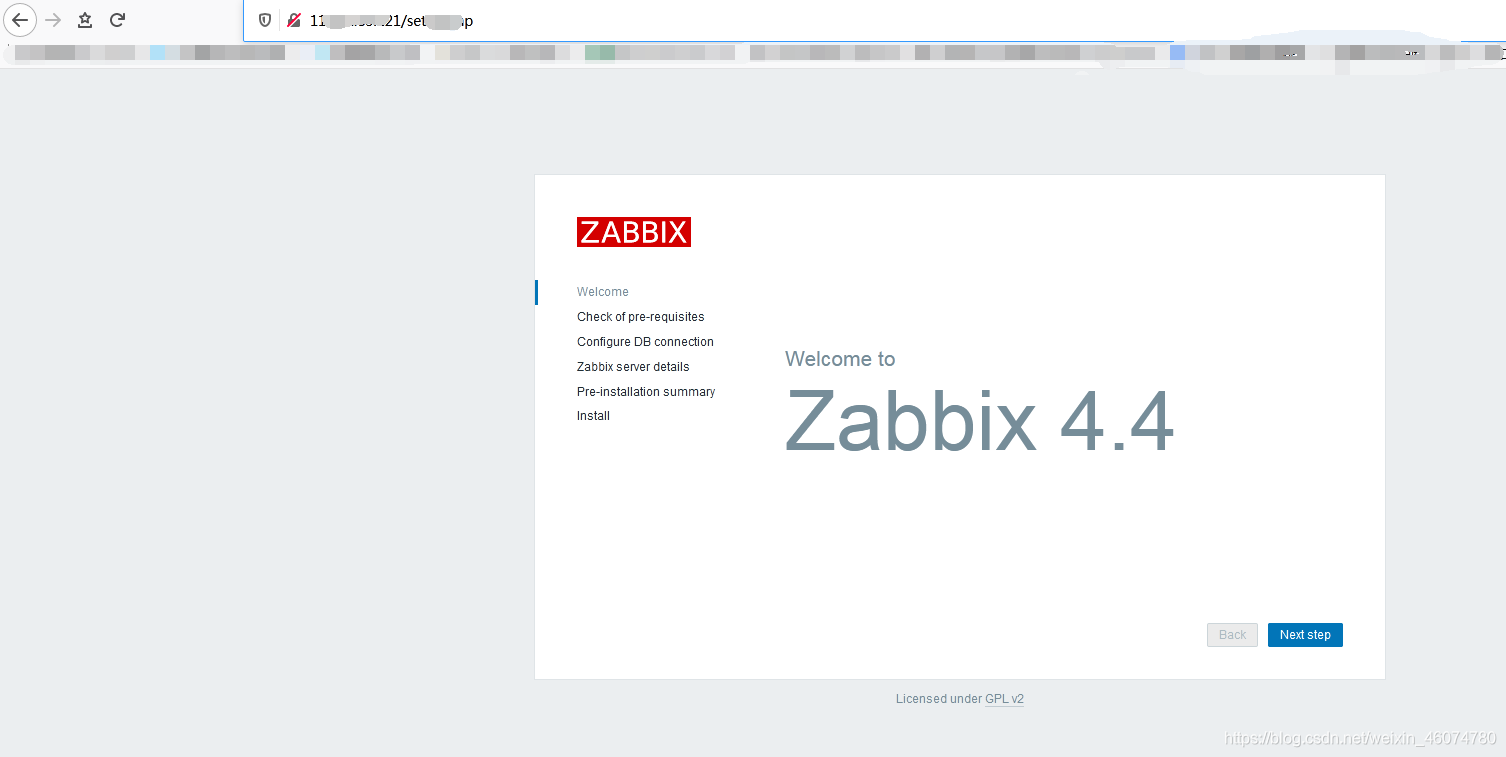Click the 'Licensed under' footer text
This screenshot has height=757, width=1506.
click(x=939, y=699)
